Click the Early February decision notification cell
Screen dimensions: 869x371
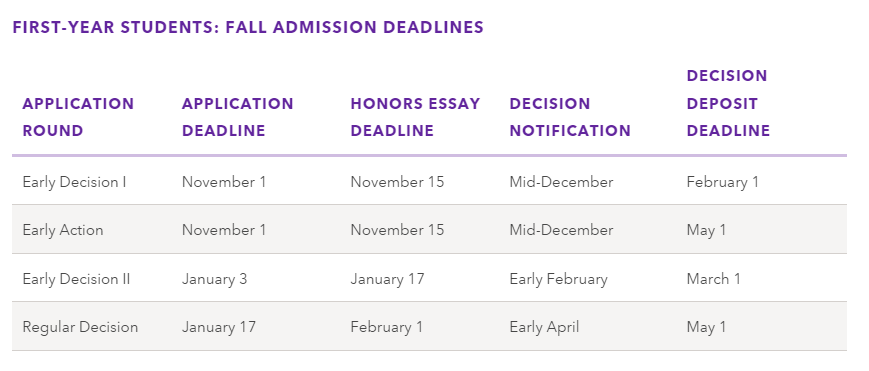tap(558, 278)
